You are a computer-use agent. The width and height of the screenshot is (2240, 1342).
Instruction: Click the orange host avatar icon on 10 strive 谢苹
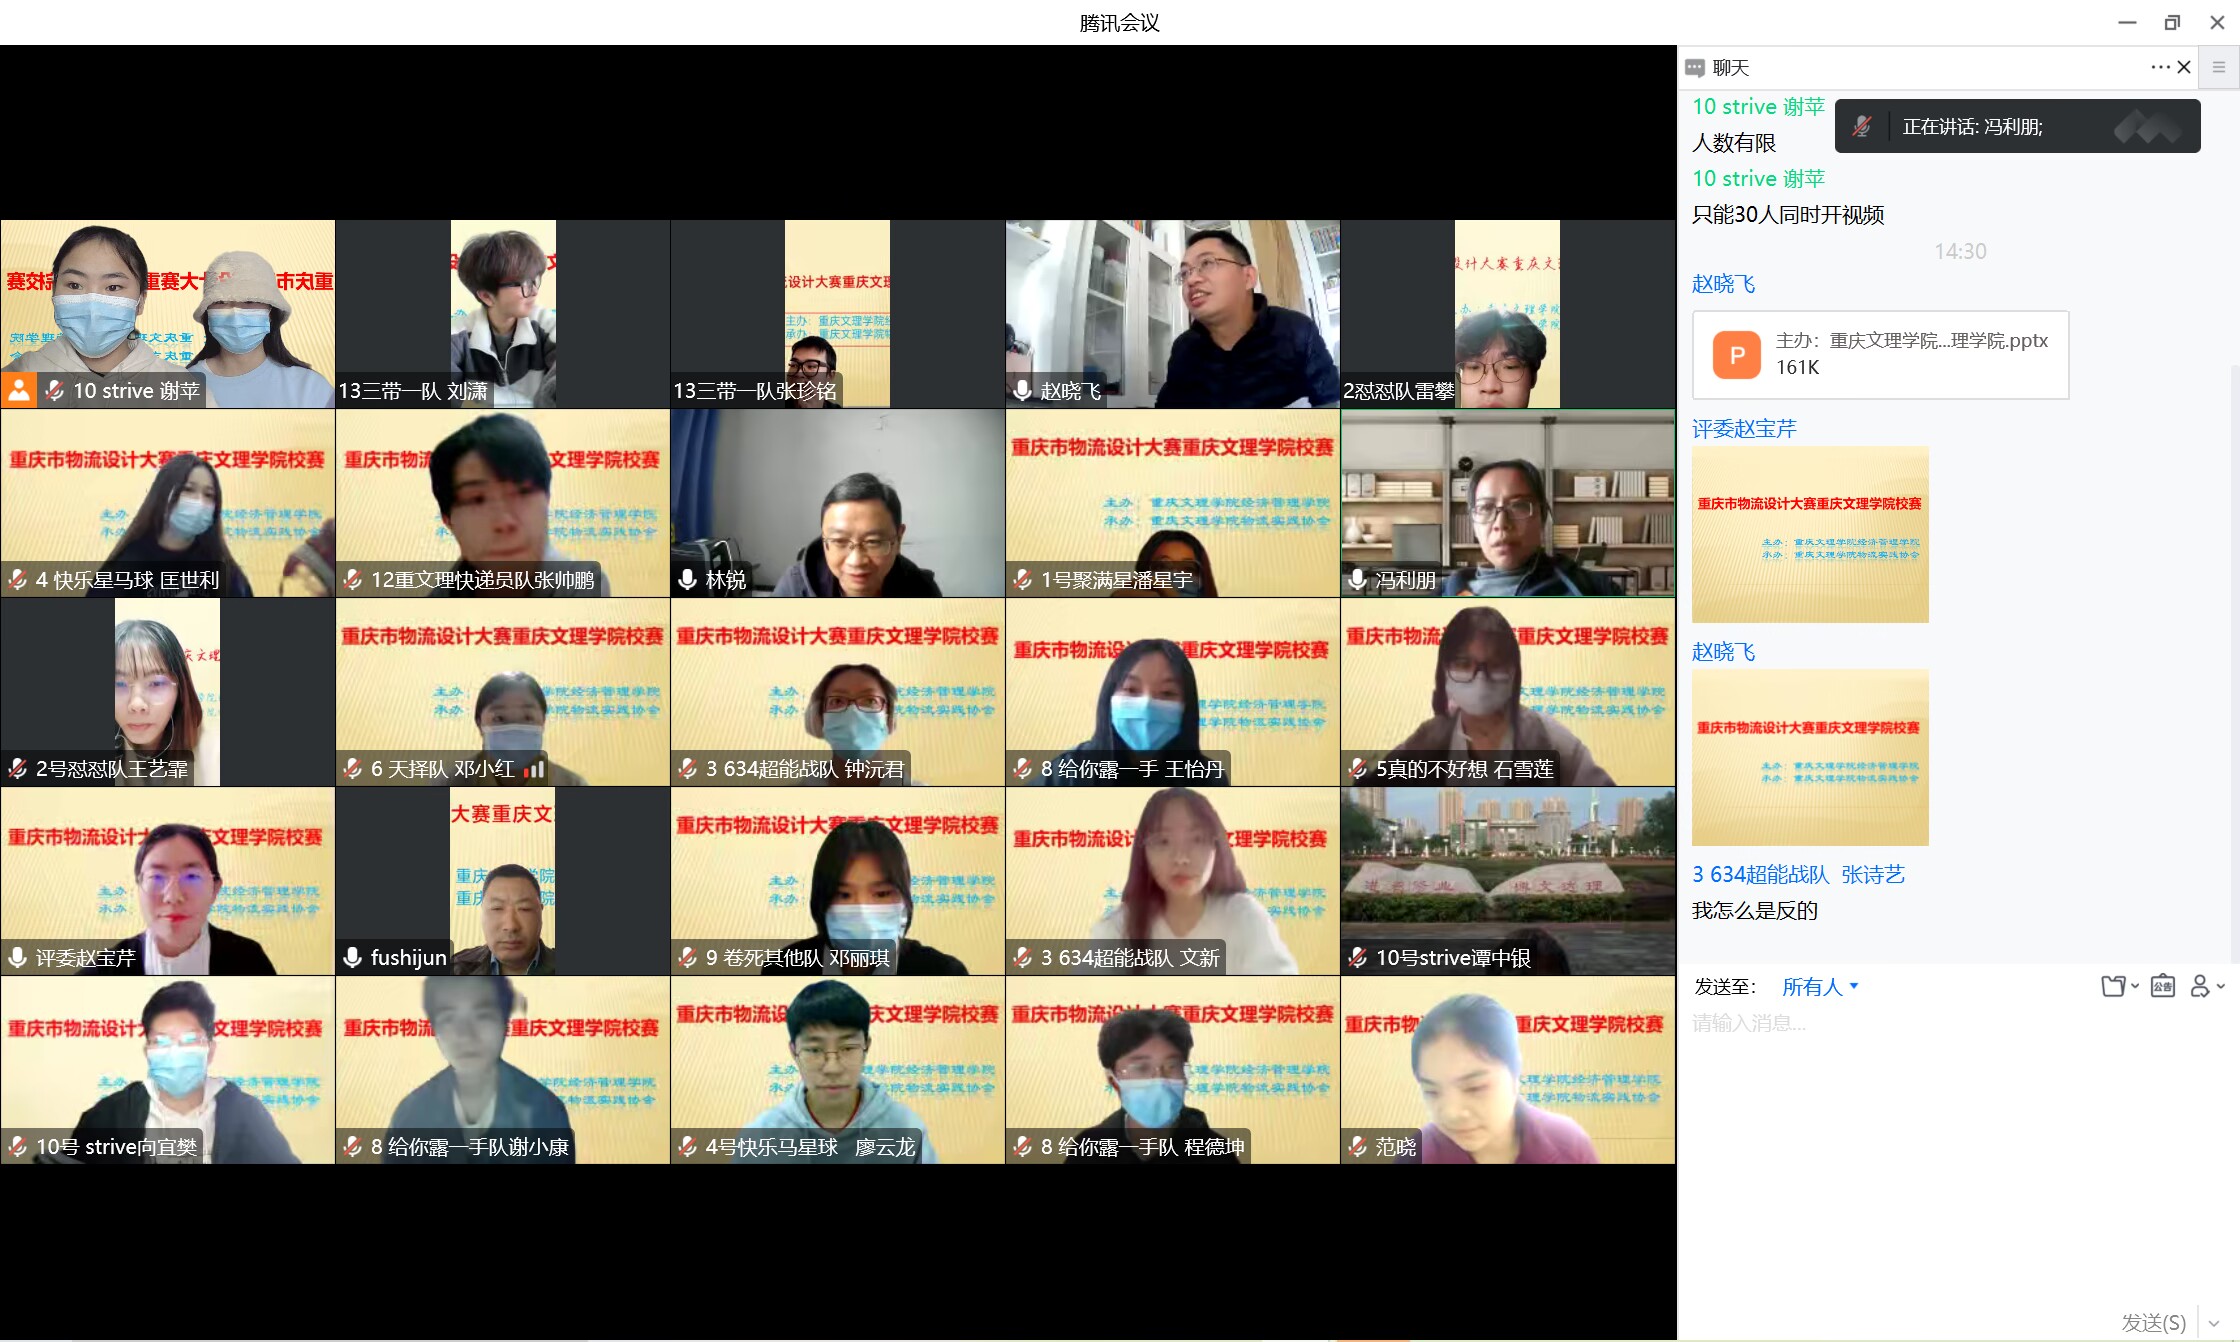click(19, 390)
